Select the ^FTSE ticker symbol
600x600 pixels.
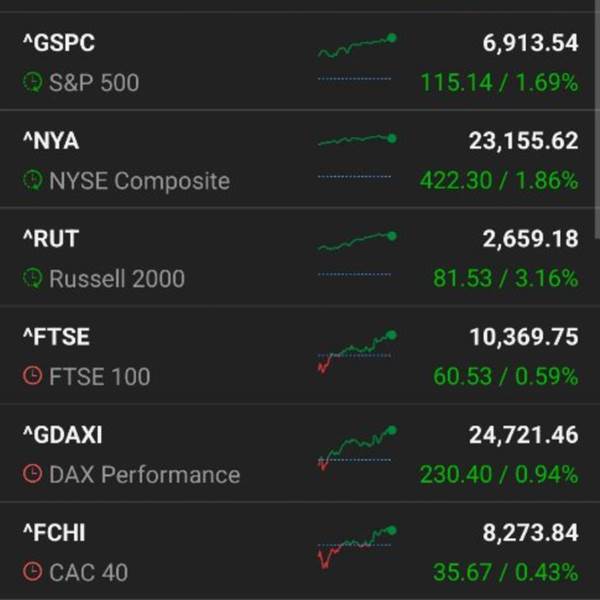[x=57, y=337]
